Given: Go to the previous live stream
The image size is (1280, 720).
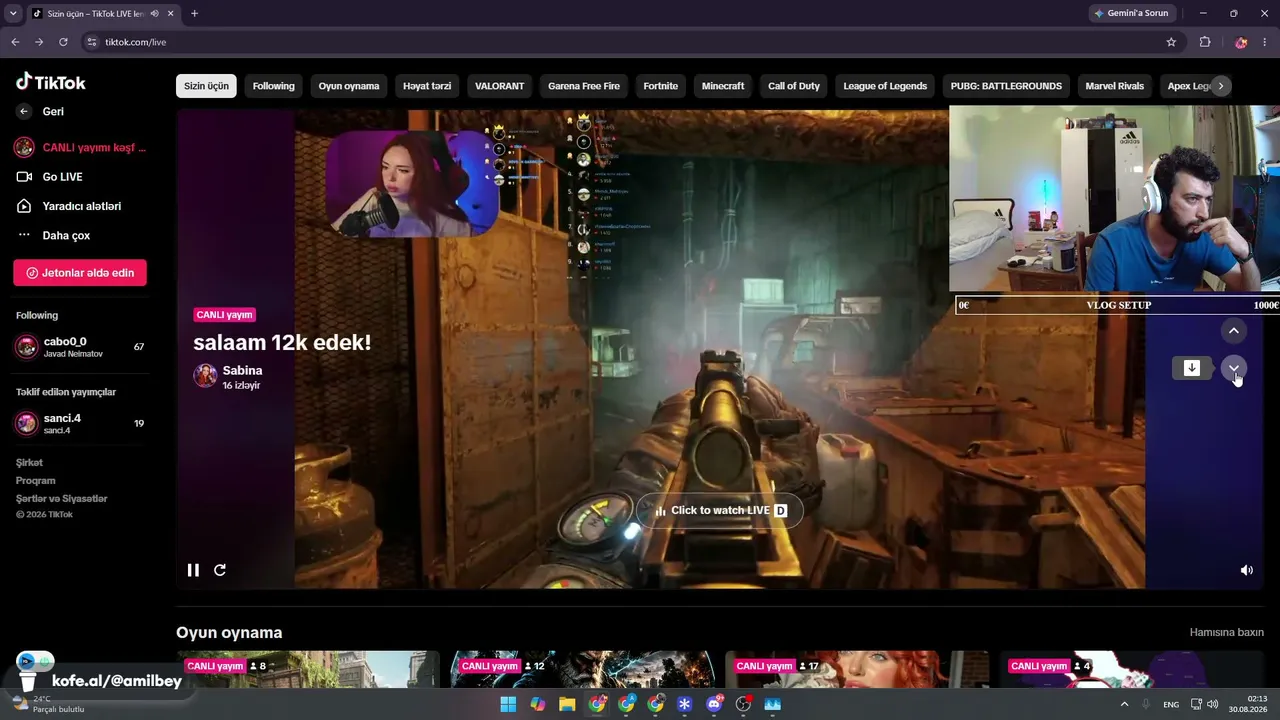Looking at the screenshot, I should click(1234, 331).
